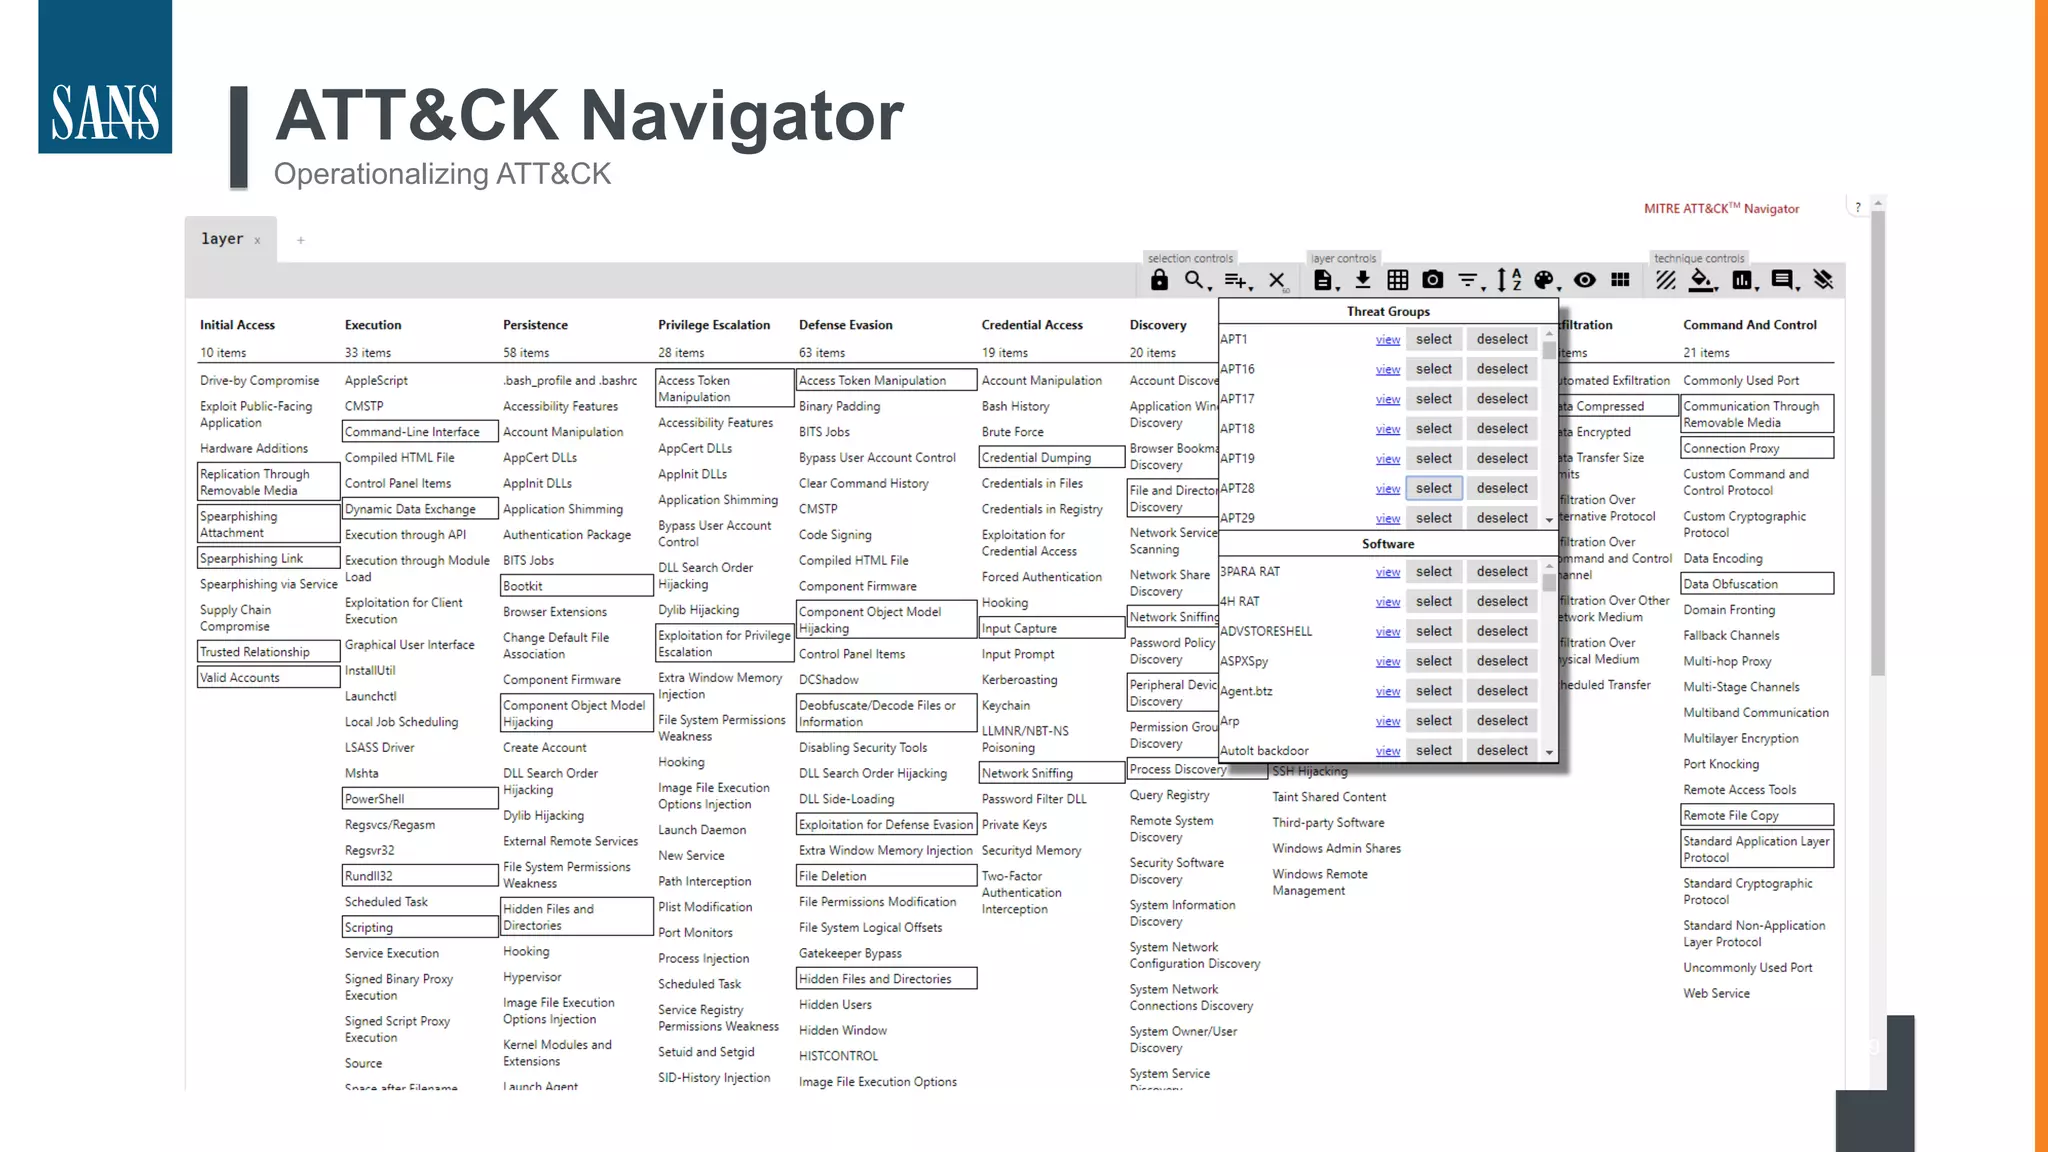Open the view link for 3PARA RAT
Viewport: 2048px width, 1152px height.
click(x=1387, y=572)
